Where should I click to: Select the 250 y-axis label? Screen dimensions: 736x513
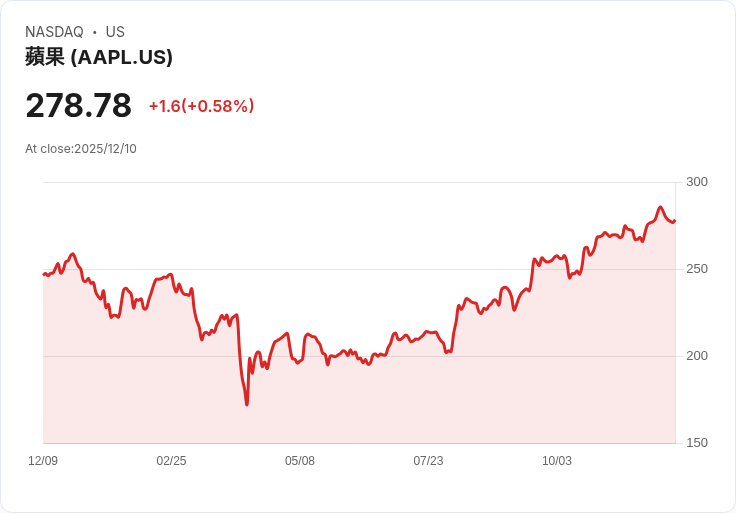[x=697, y=269]
